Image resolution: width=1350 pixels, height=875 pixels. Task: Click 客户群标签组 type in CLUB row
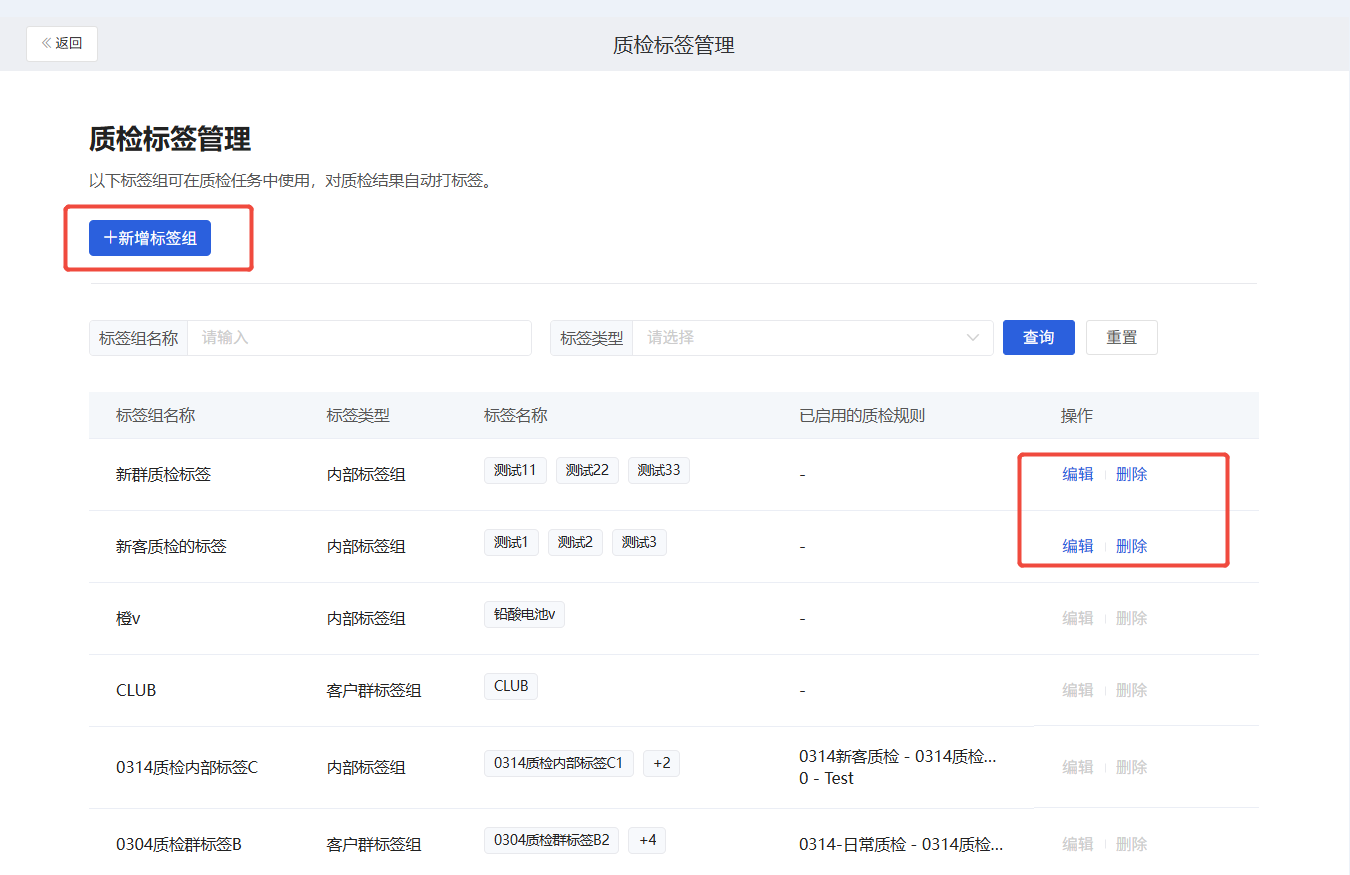(x=374, y=691)
